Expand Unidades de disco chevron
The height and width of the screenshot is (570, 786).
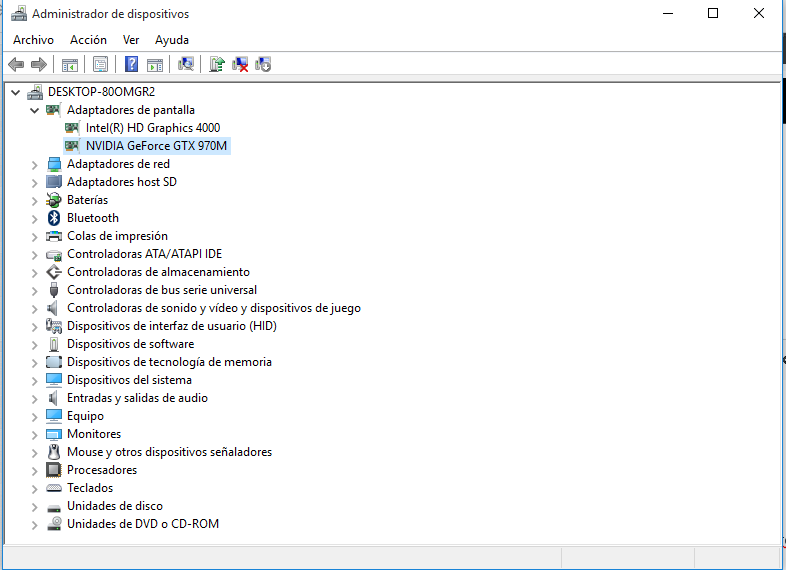pyautogui.click(x=34, y=506)
